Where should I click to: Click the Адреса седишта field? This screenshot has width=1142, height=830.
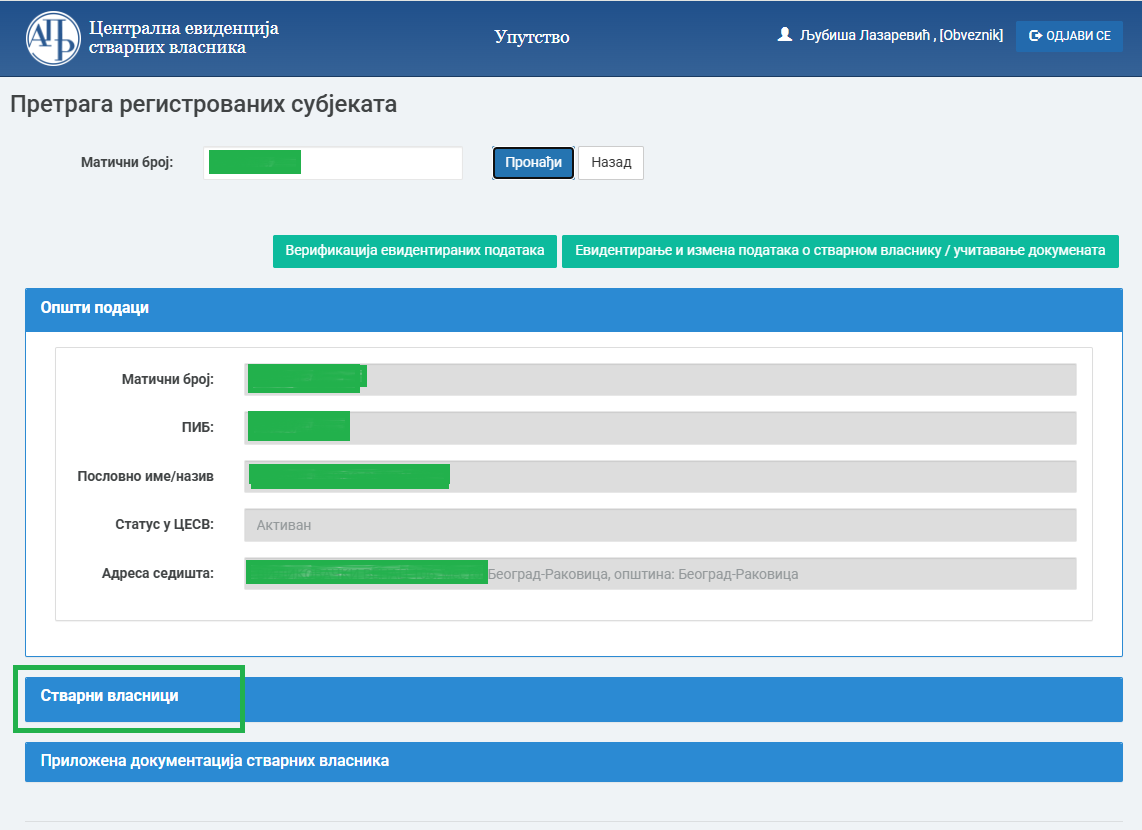point(660,574)
